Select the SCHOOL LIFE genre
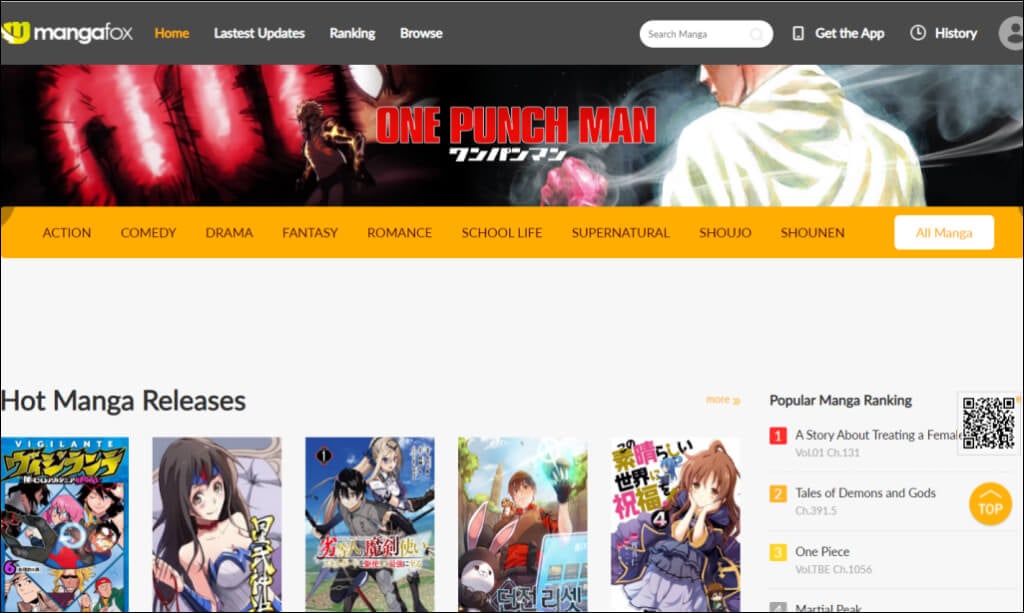 pos(502,233)
